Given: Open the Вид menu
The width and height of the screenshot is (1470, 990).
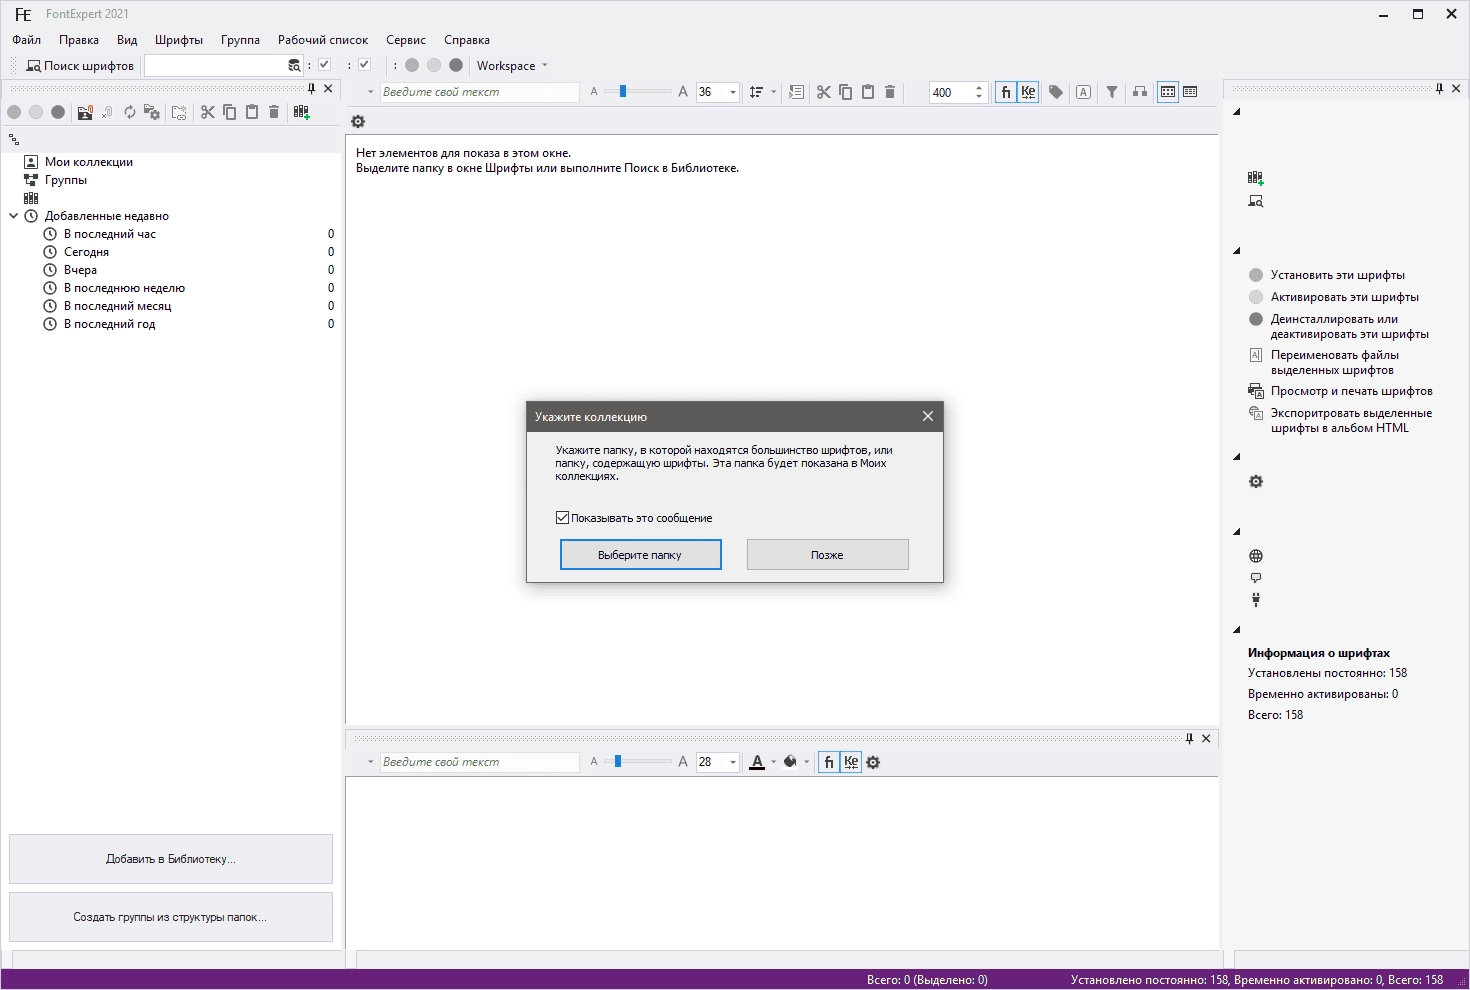Looking at the screenshot, I should (127, 40).
